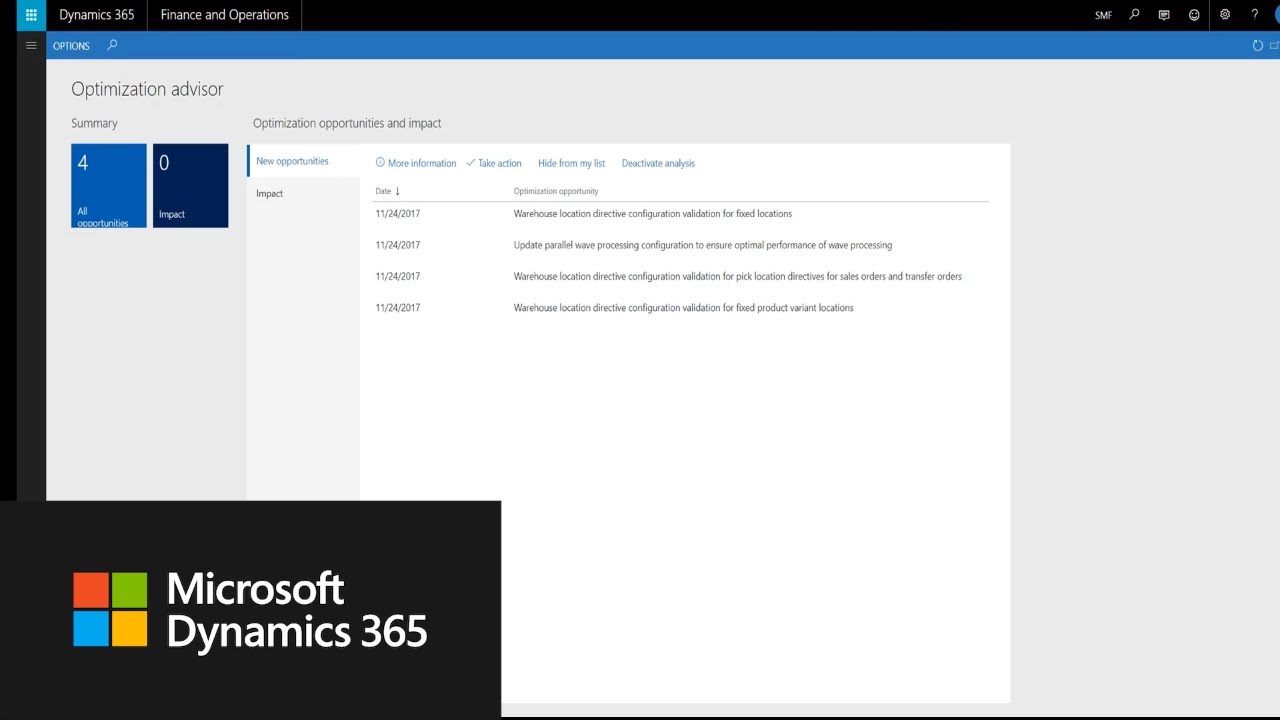Viewport: 1280px width, 720px height.
Task: Click Deactivate analysis
Action: pos(658,163)
